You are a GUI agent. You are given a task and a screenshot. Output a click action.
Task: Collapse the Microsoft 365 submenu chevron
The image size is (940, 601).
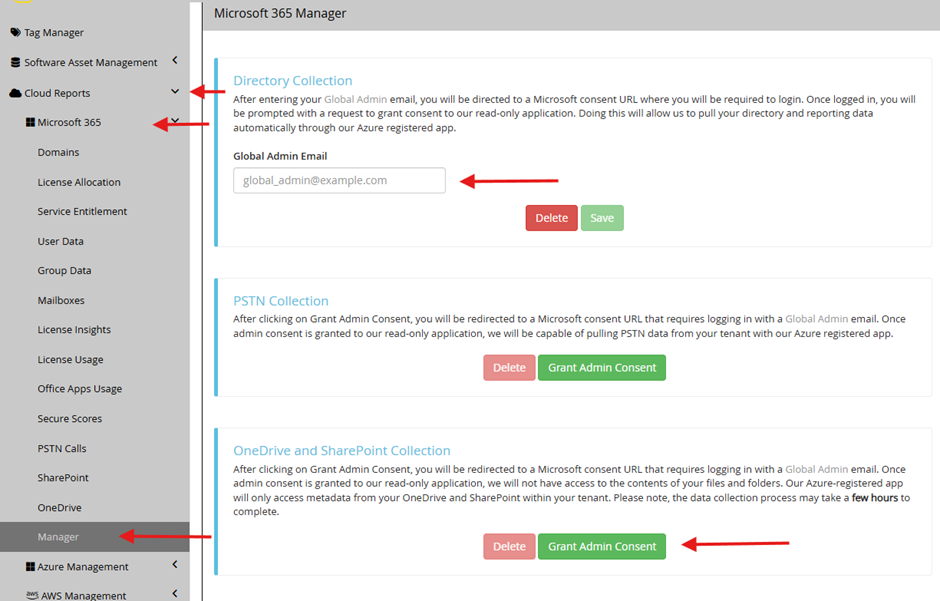pos(175,120)
